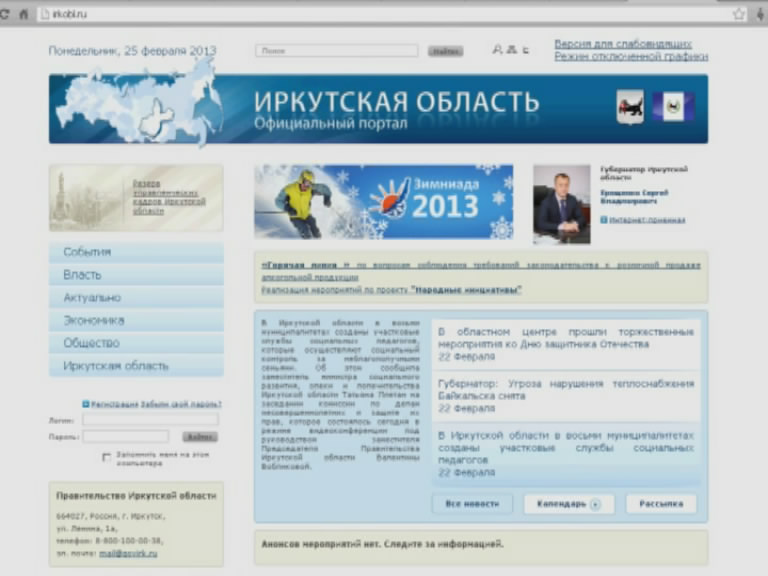Open the Регистрация link above login form
This screenshot has width=768, height=576.
(x=115, y=404)
